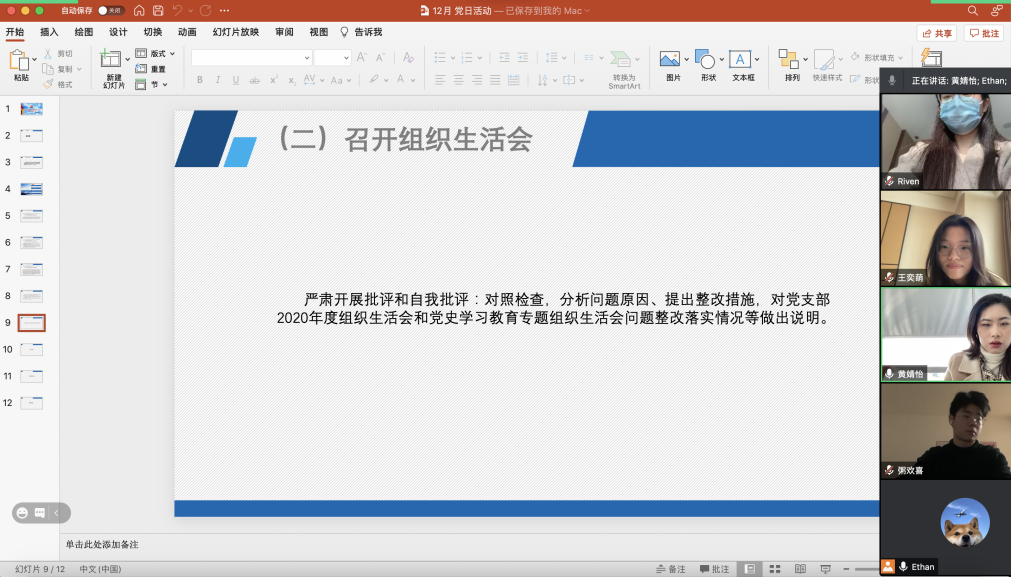Viewport: 1011px width, 577px height.
Task: Click the Share (共享) button
Action: click(x=937, y=33)
